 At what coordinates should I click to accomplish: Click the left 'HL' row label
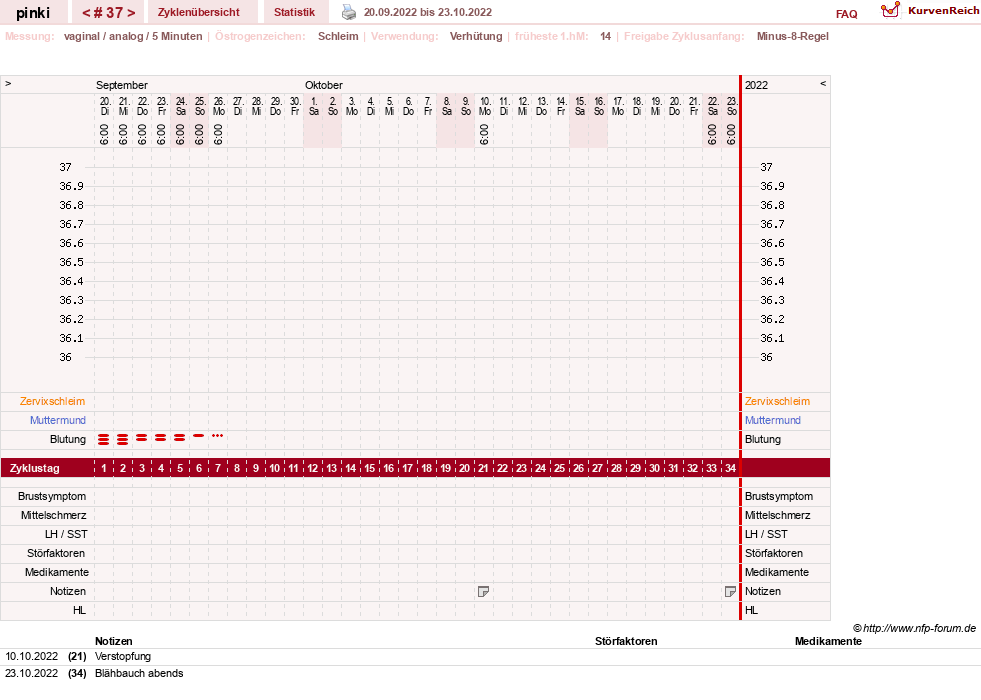pos(79,610)
